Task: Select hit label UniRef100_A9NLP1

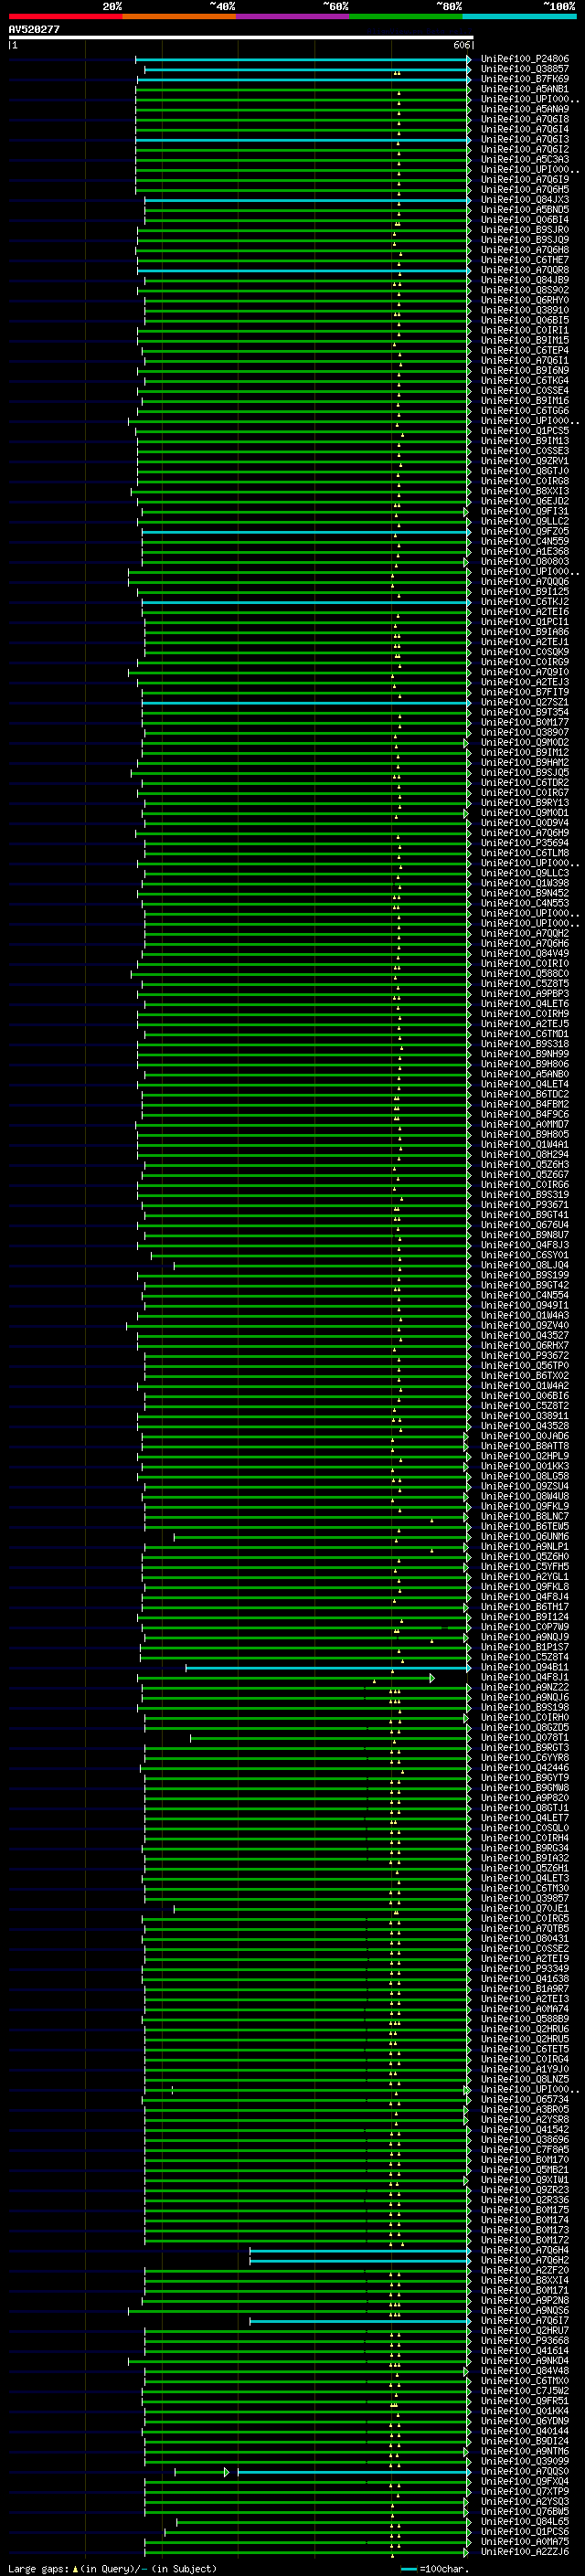Action: pos(524,1547)
